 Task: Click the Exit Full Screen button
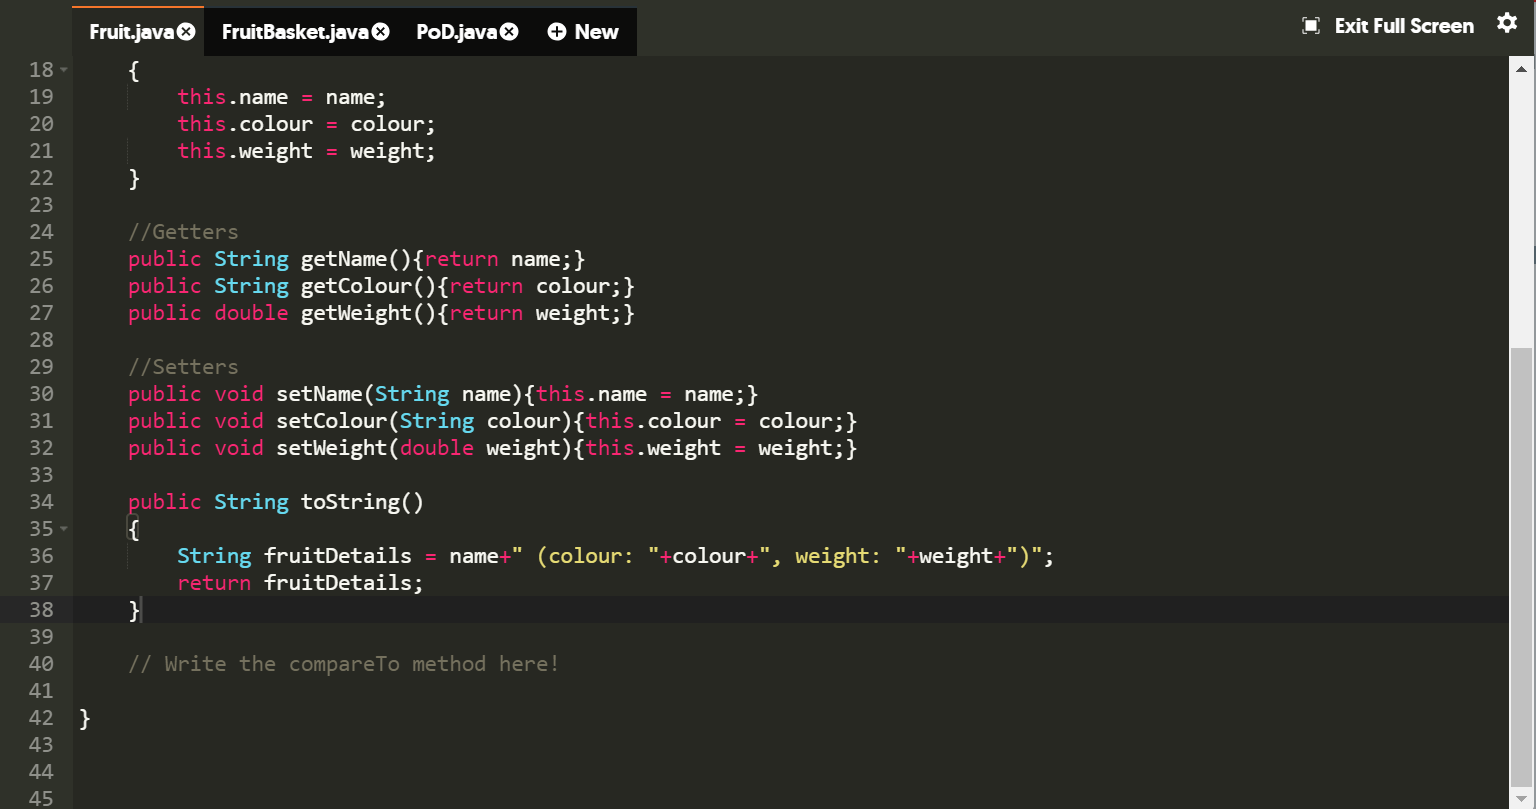point(1388,26)
